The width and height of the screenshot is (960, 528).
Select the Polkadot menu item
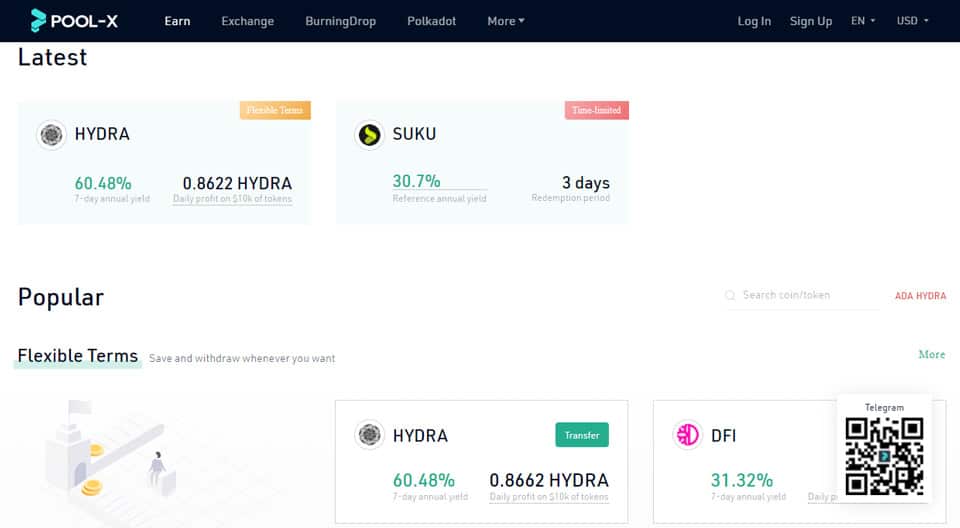click(431, 21)
